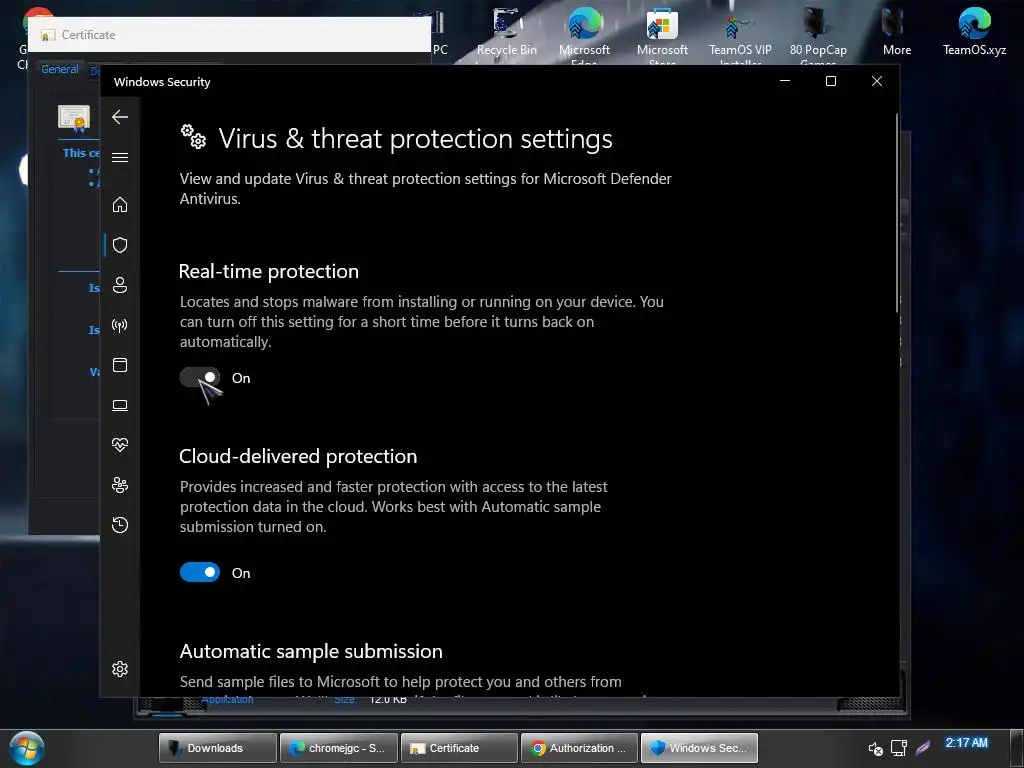This screenshot has width=1024, height=768.
Task: Switch to Downloads taskbar window
Action: [217, 748]
